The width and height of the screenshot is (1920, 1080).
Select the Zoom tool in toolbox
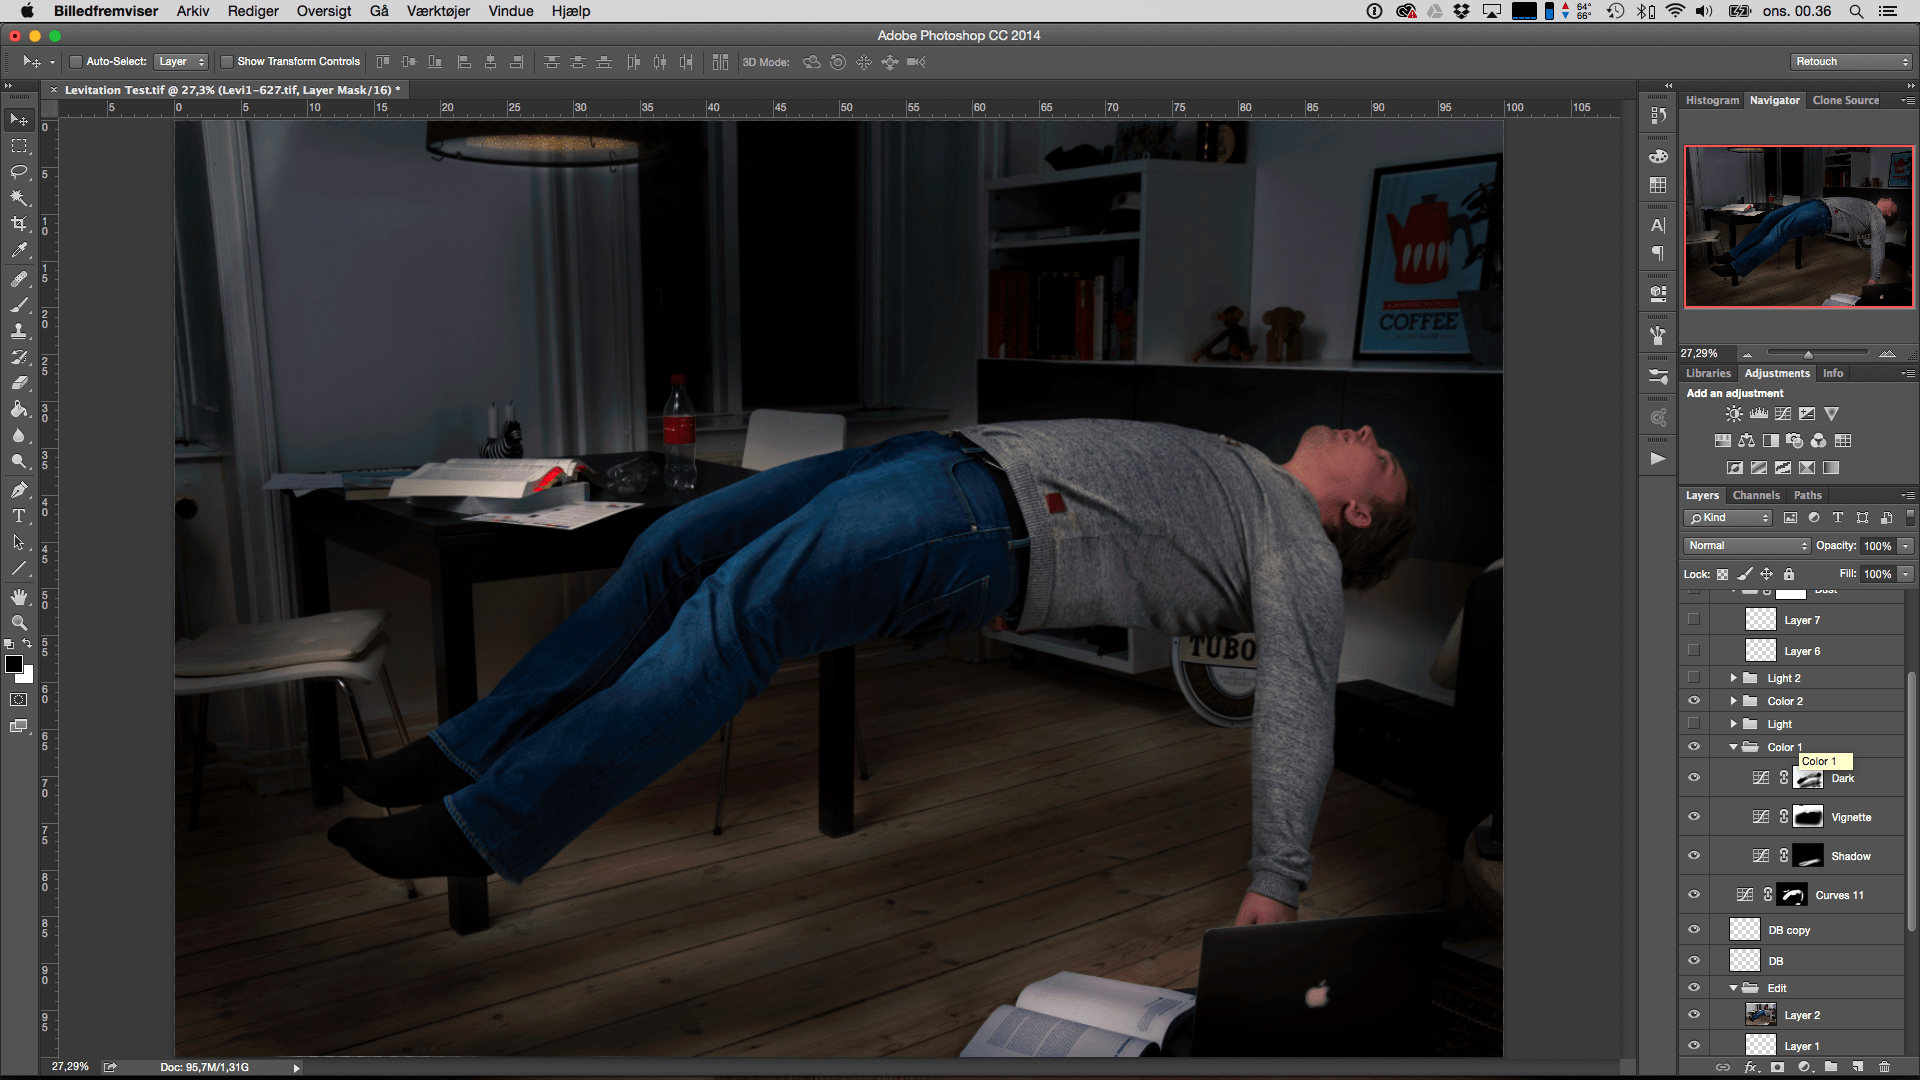19,622
